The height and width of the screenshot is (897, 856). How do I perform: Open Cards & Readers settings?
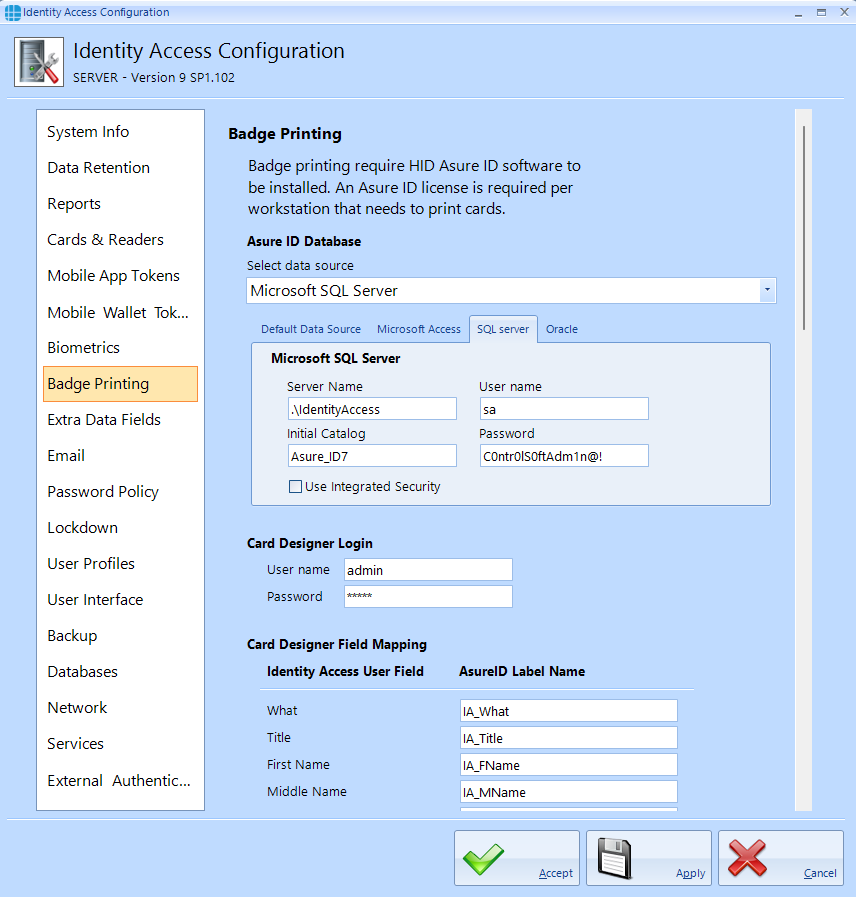click(120, 240)
